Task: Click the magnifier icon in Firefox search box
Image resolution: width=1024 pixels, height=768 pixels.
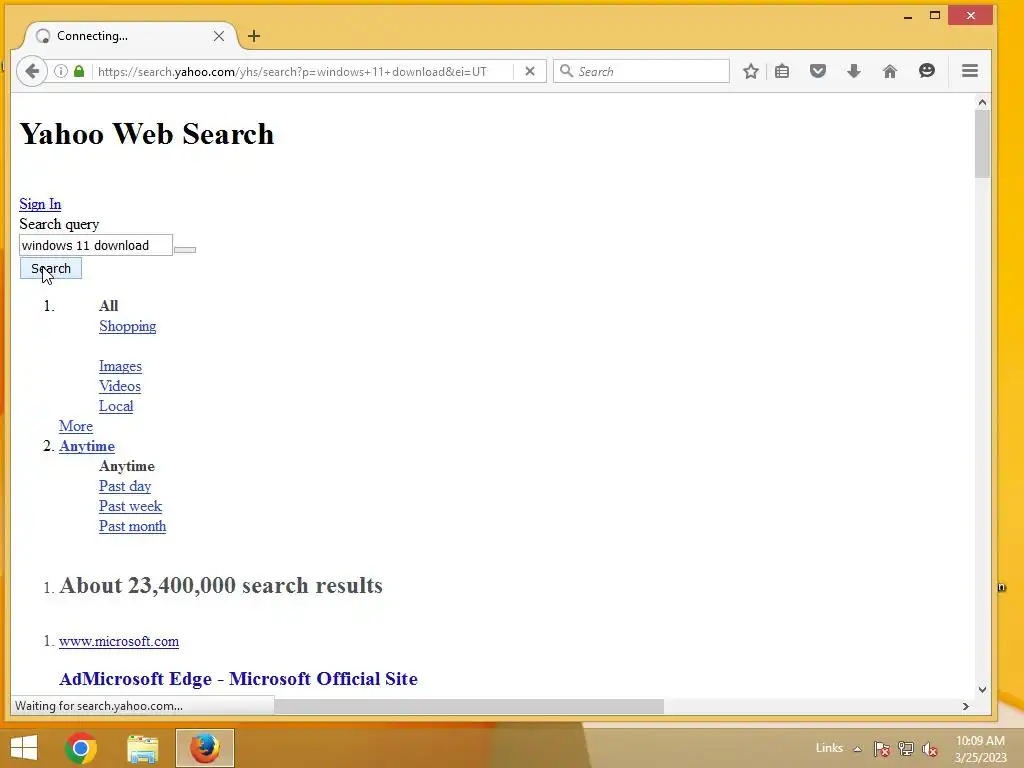Action: (x=566, y=71)
